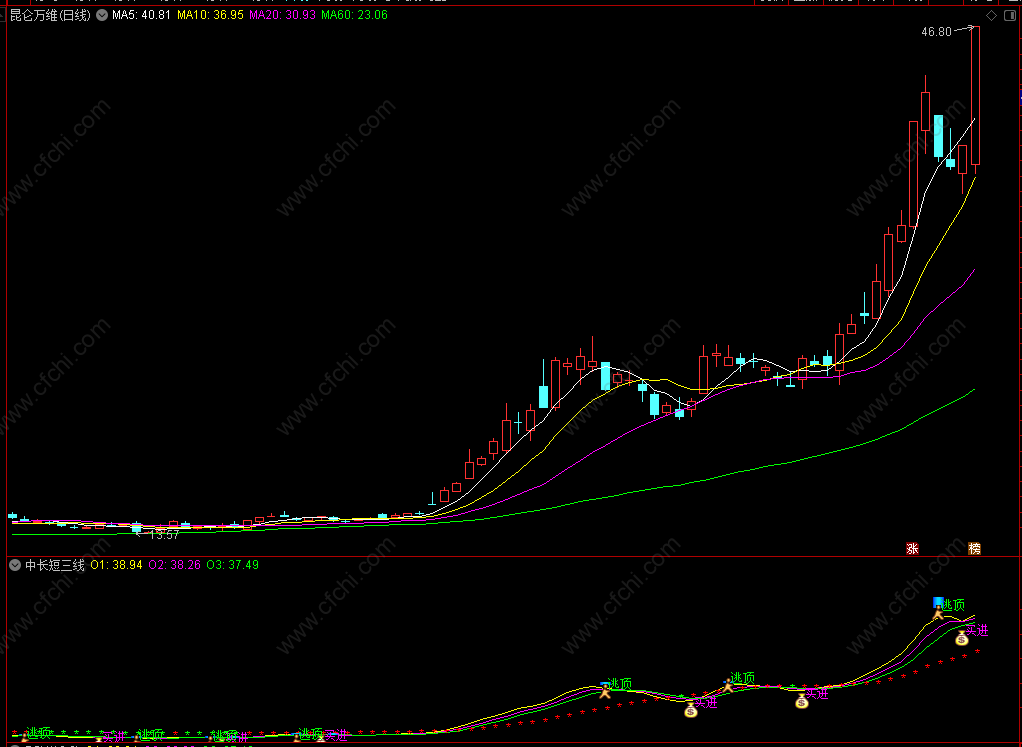
Task: Toggle the side panel icon next to the diamond
Action: pyautogui.click(x=1010, y=16)
